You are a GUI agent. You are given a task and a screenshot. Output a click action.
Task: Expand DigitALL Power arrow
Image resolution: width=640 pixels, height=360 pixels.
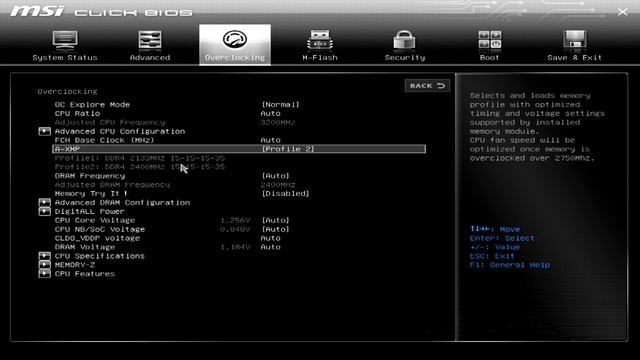click(x=44, y=211)
